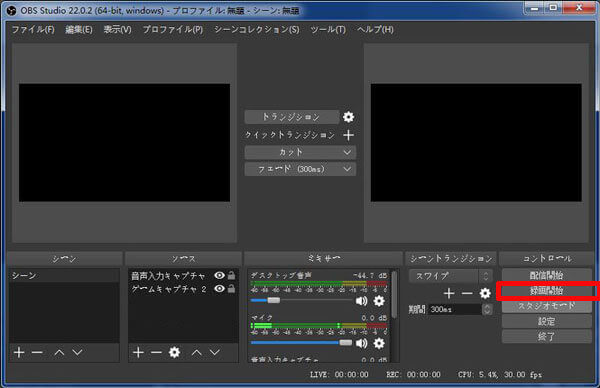Image resolution: width=600 pixels, height=388 pixels.
Task: Toggle visibility of 音声入力キャプチャ source
Action: click(219, 275)
